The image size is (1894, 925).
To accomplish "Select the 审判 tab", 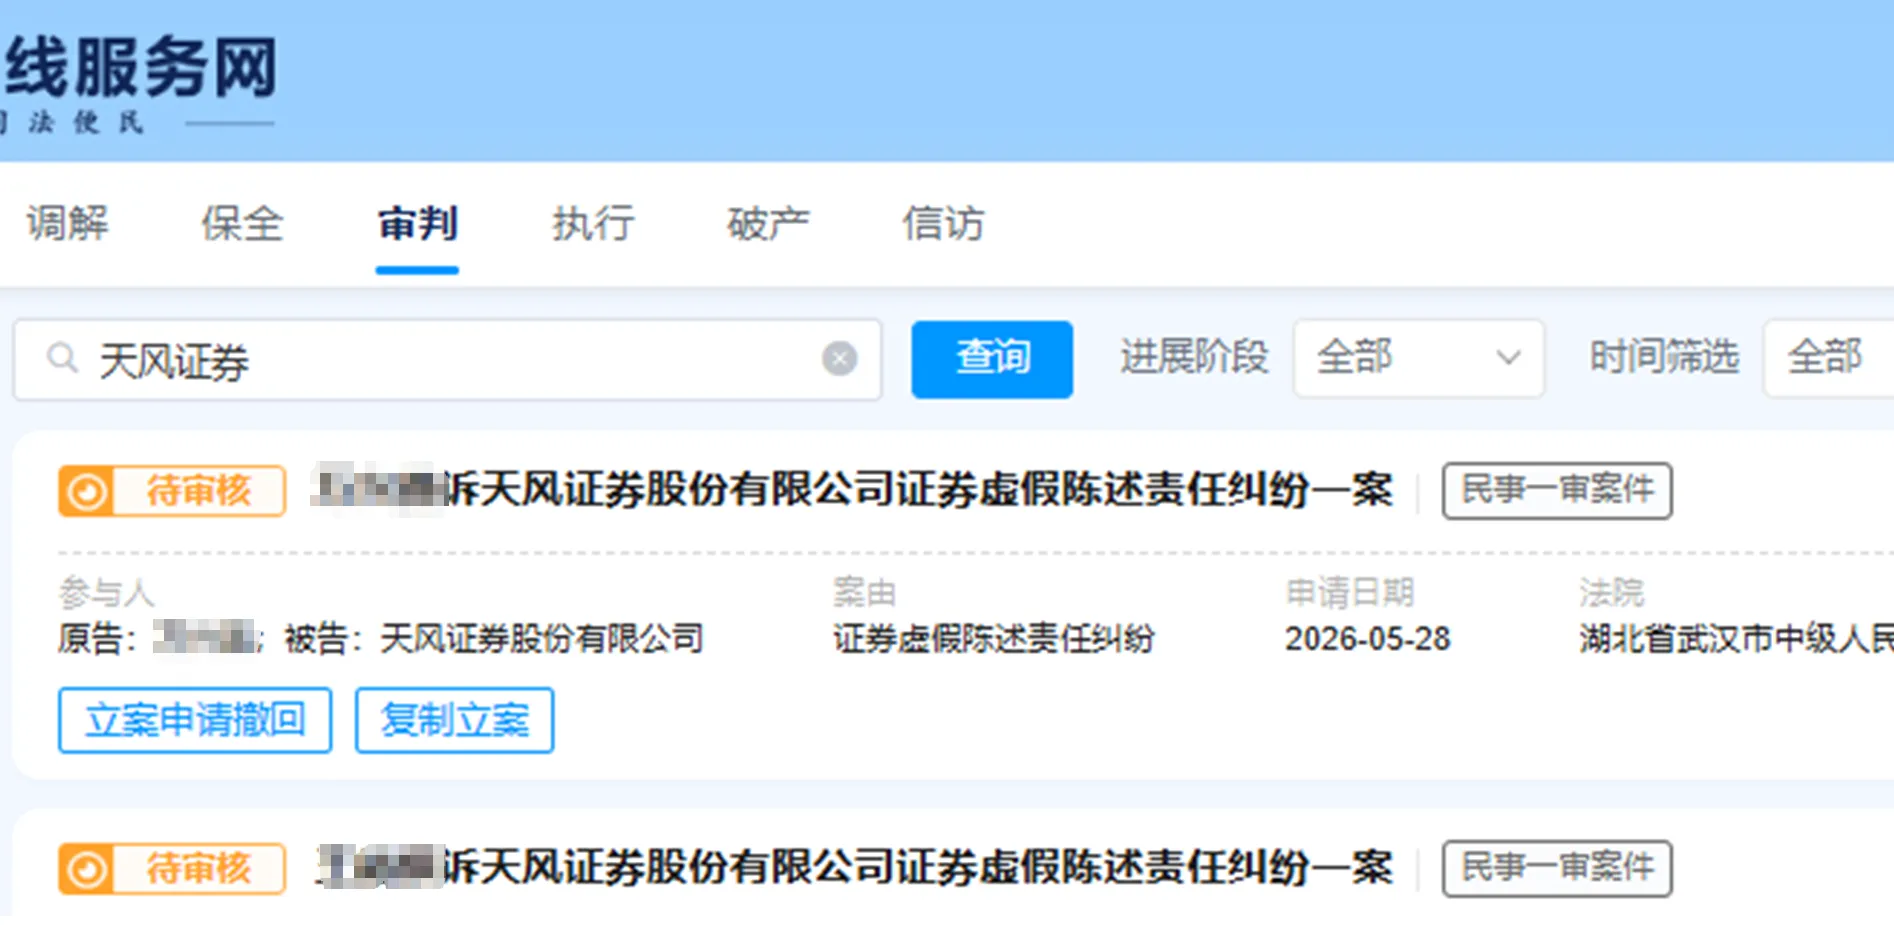I will click(x=418, y=223).
